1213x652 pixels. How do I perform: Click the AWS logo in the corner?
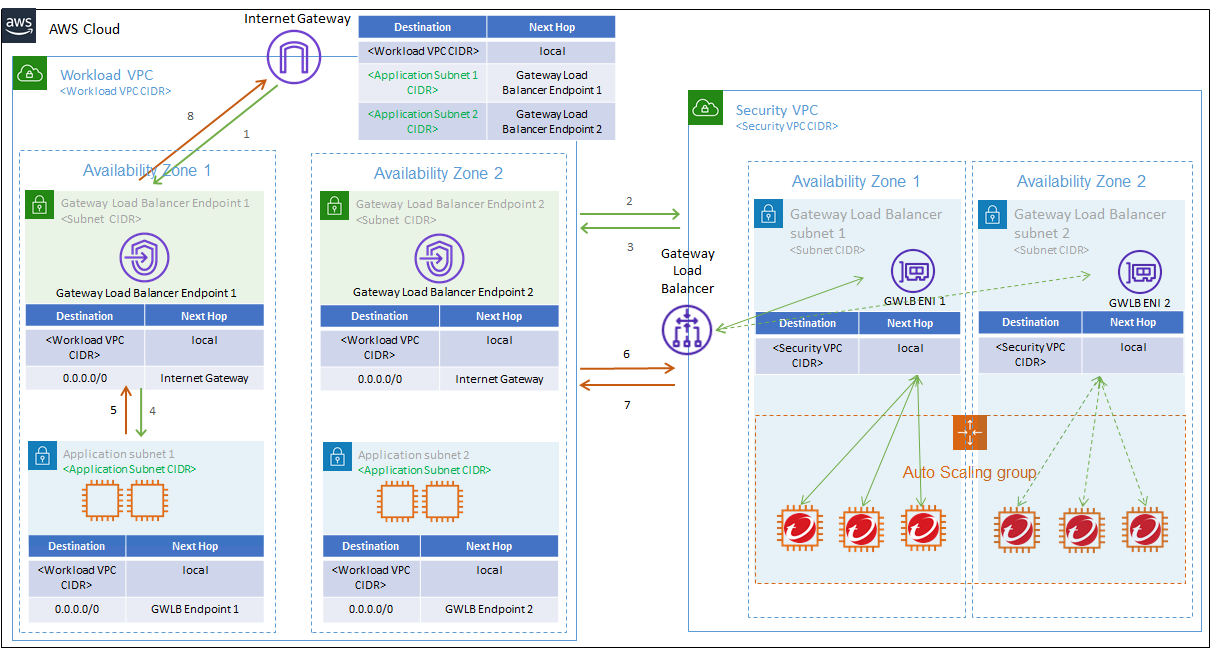[21, 27]
